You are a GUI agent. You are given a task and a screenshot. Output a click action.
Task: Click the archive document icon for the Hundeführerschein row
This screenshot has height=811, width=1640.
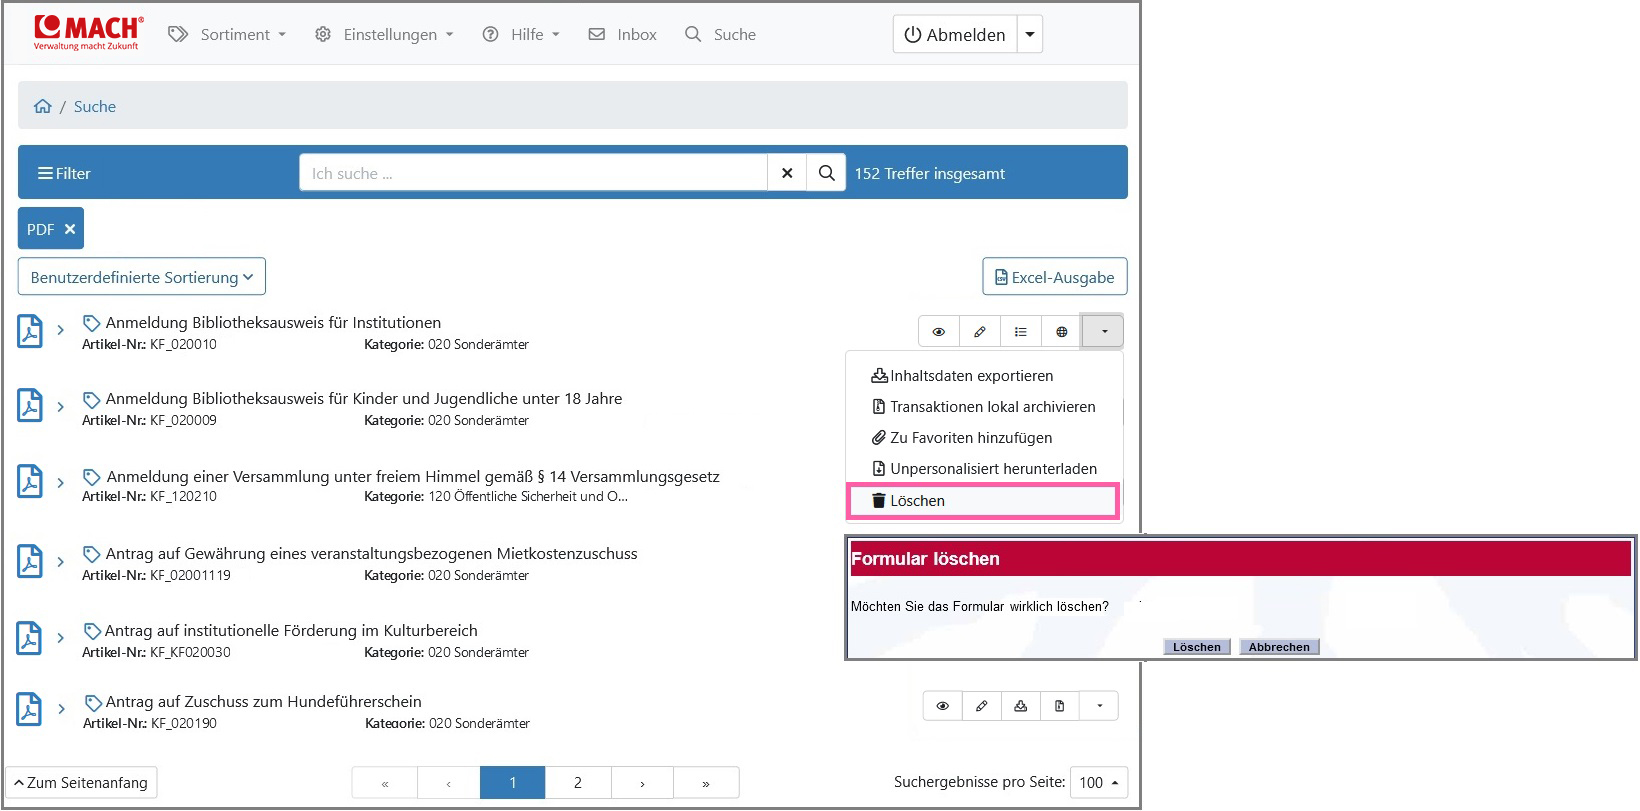tap(1059, 706)
